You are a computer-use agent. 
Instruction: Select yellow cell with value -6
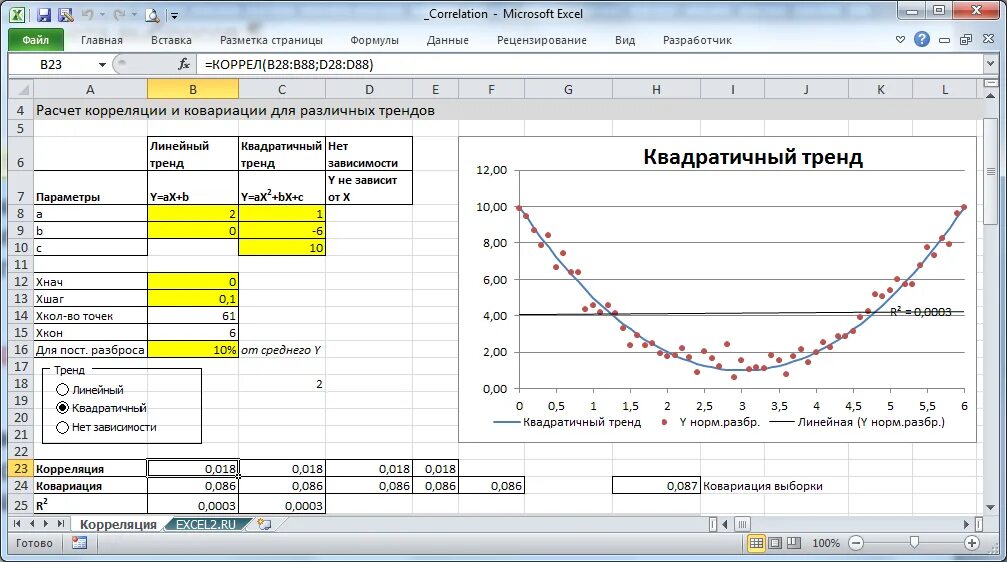coord(282,231)
